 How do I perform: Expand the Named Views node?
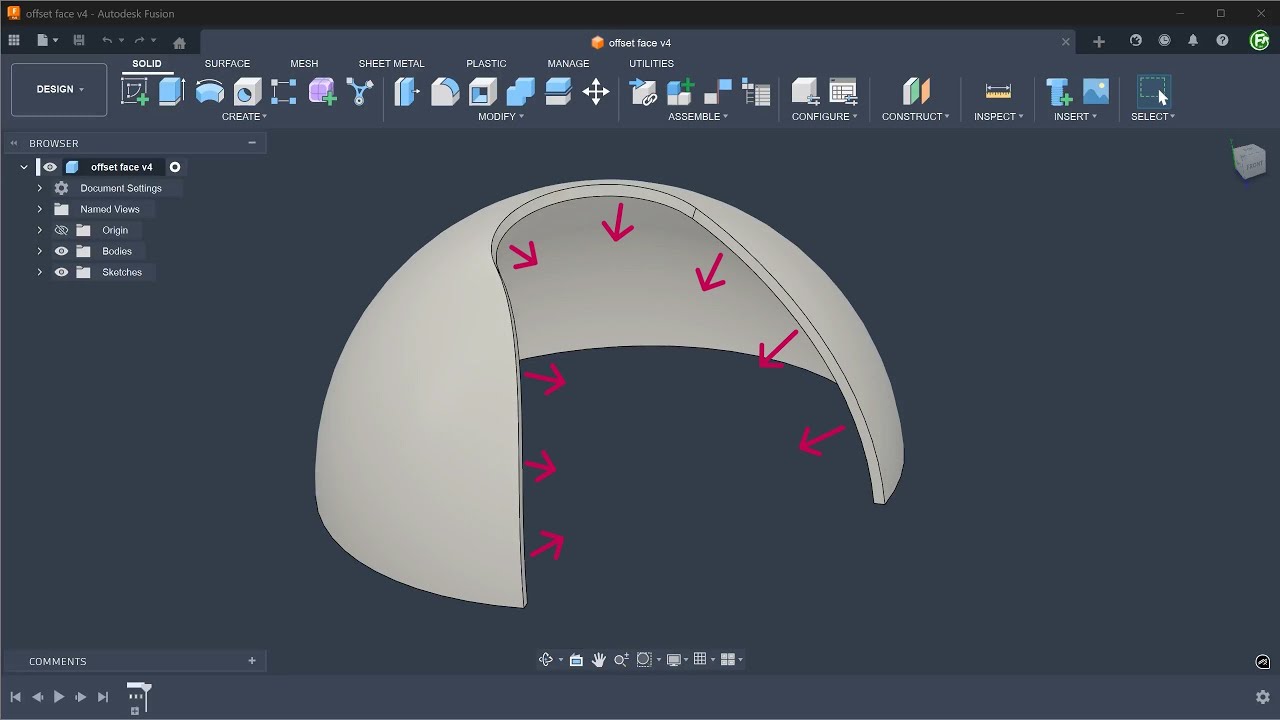click(x=40, y=209)
